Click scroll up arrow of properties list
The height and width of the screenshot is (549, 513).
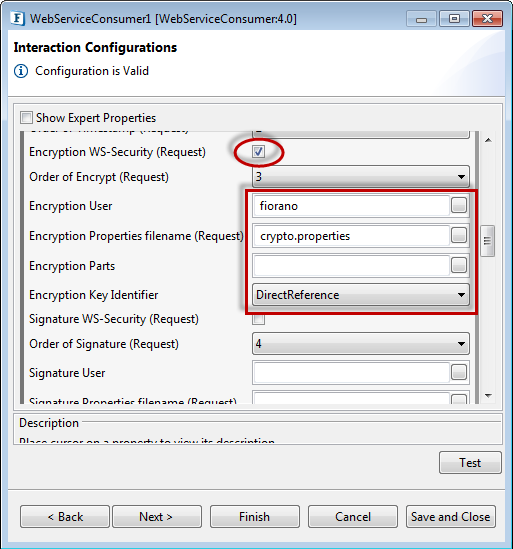[488, 140]
